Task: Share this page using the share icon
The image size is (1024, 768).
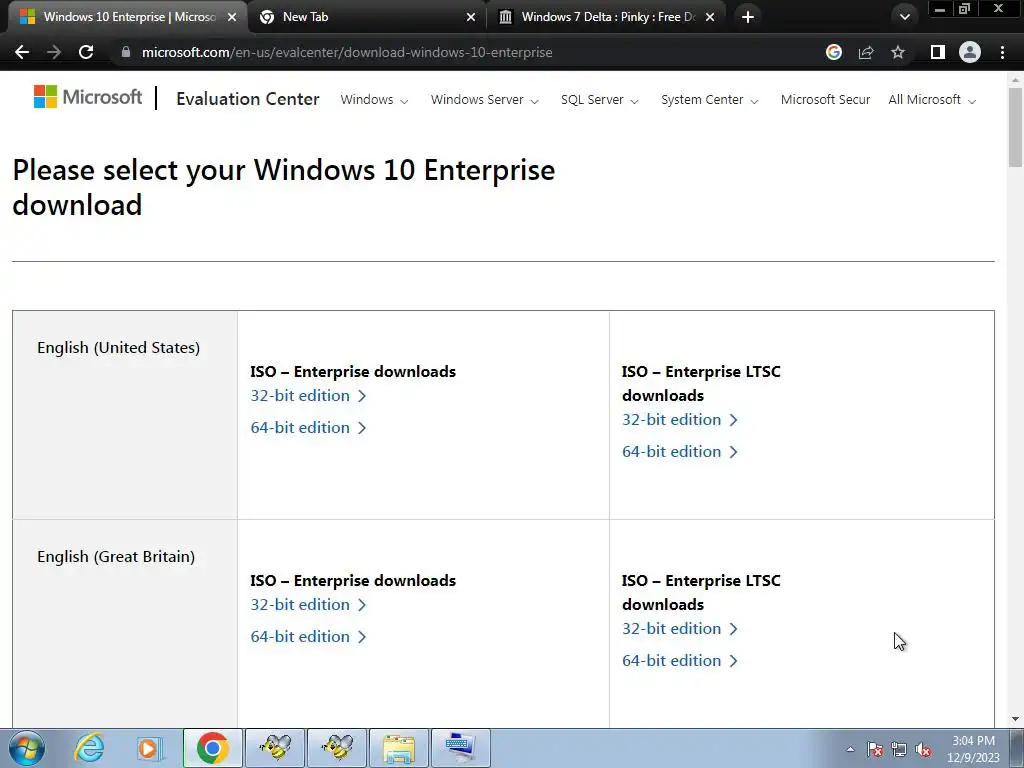Action: pos(866,52)
